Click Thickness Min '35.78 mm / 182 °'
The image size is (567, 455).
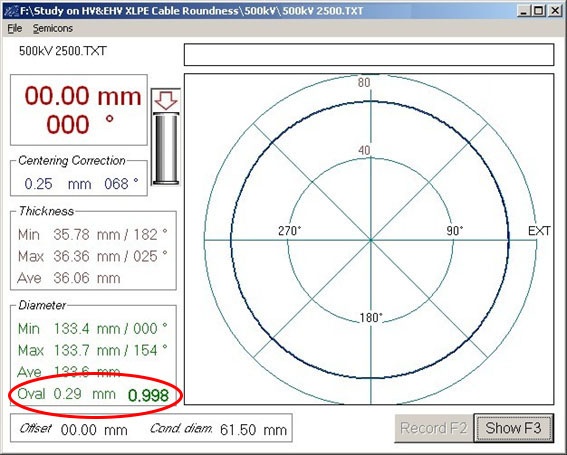point(111,235)
